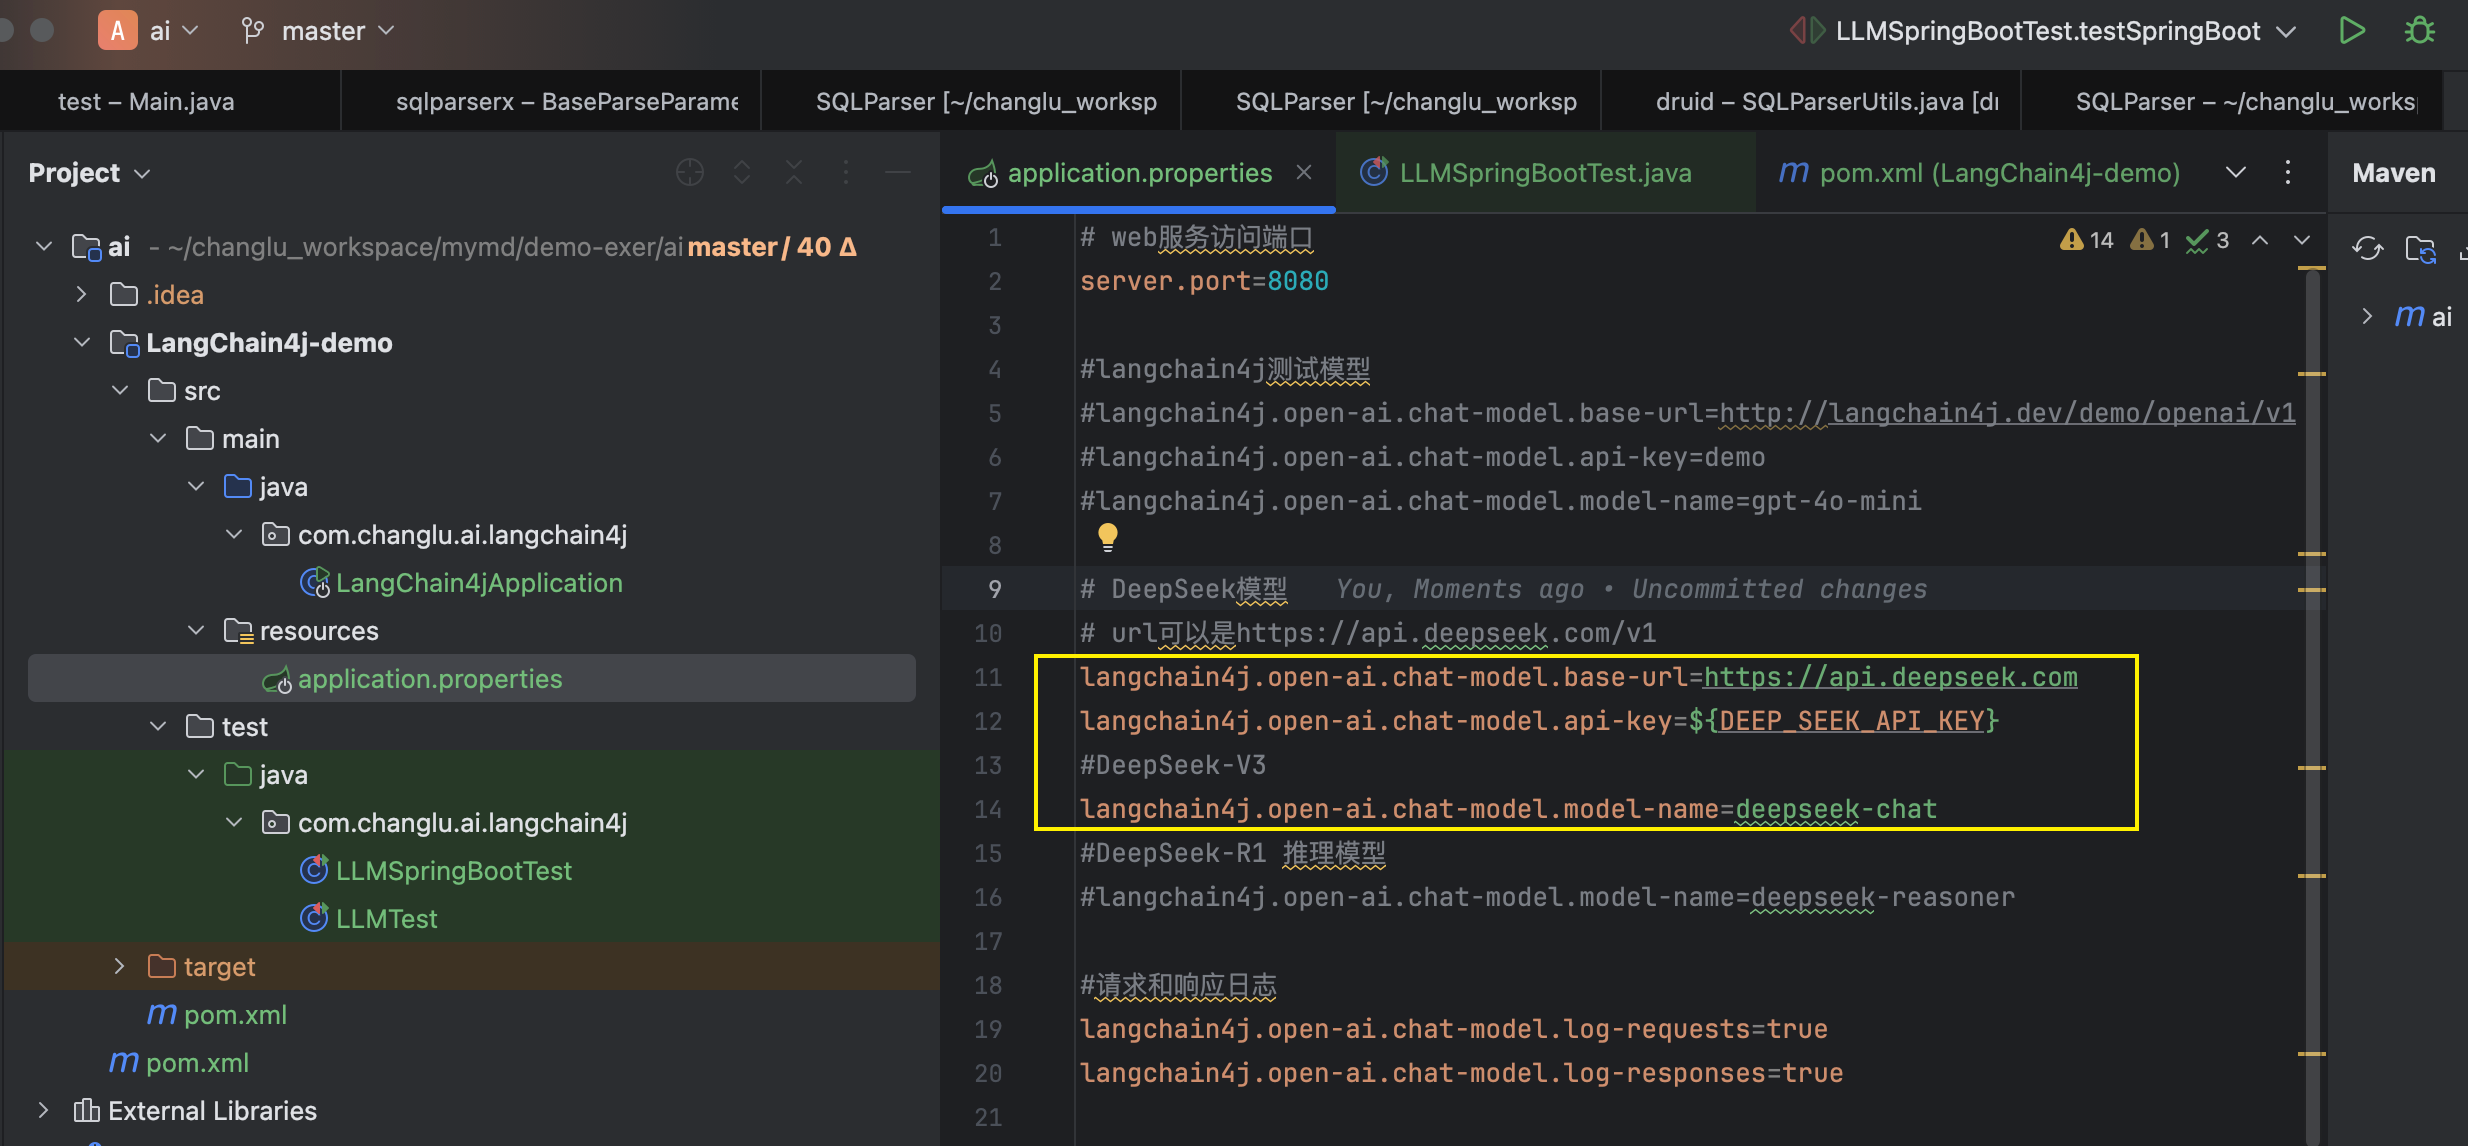Screen dimensions: 2468x1146
Task: Select LLMTest class in project tree
Action: (x=386, y=919)
